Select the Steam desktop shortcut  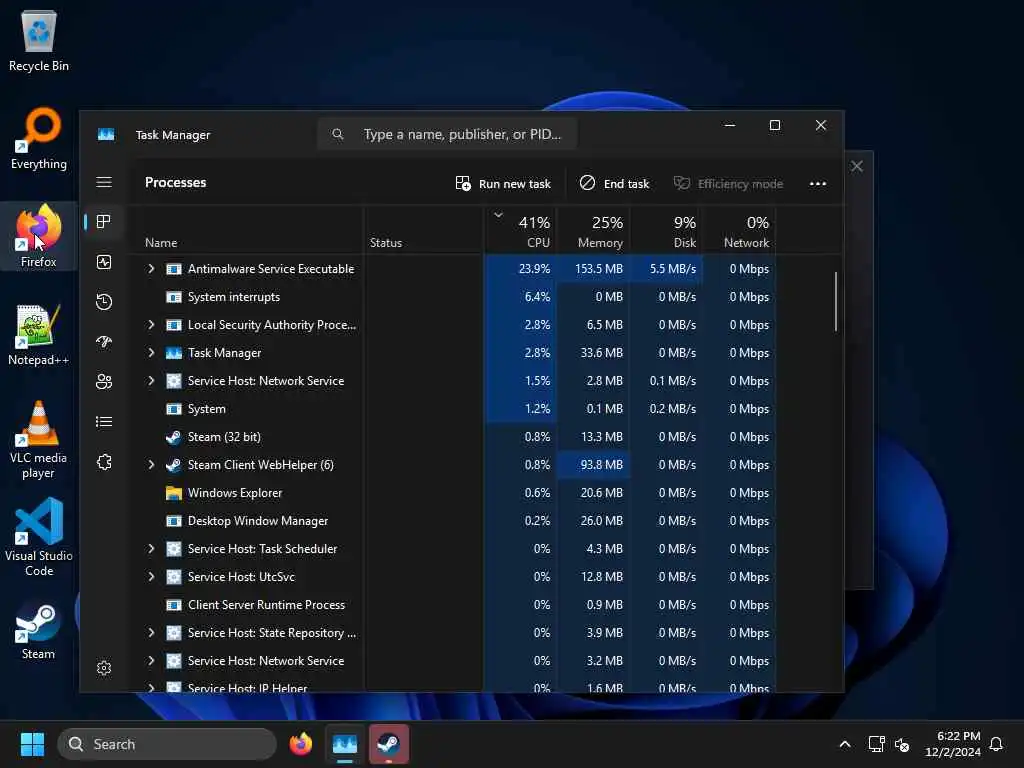point(39,630)
